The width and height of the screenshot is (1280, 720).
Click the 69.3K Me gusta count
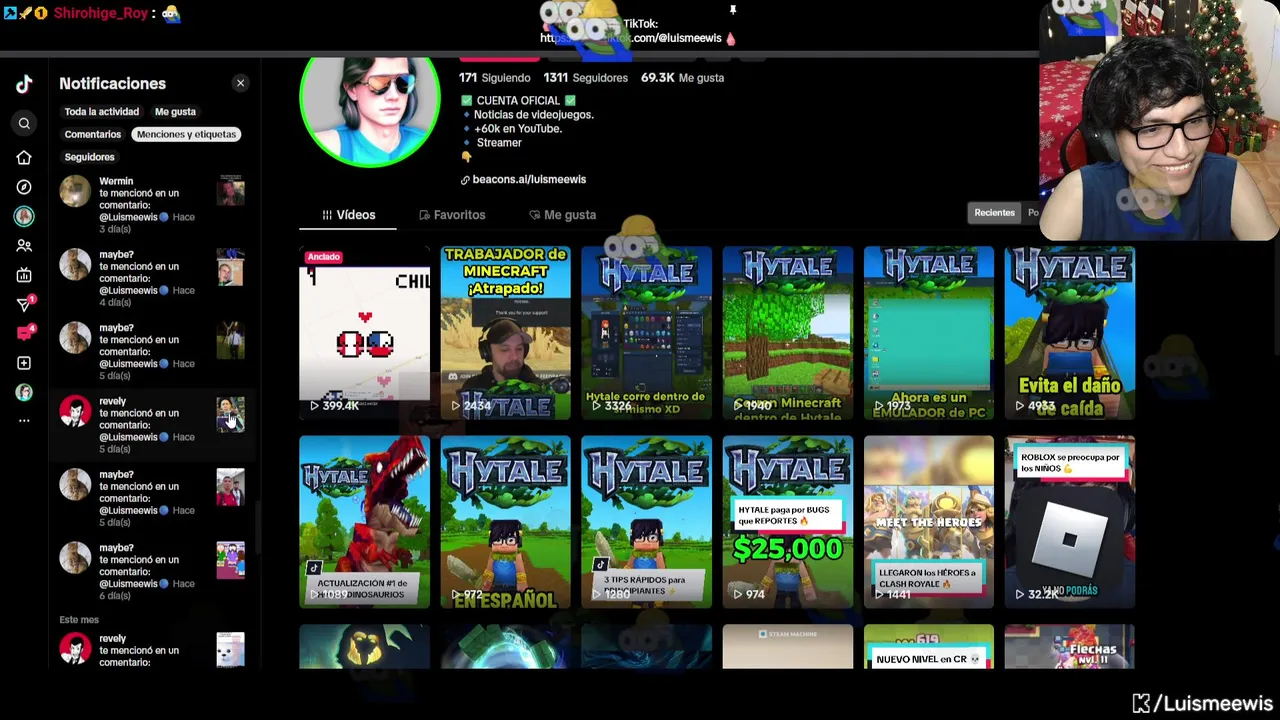click(x=682, y=78)
